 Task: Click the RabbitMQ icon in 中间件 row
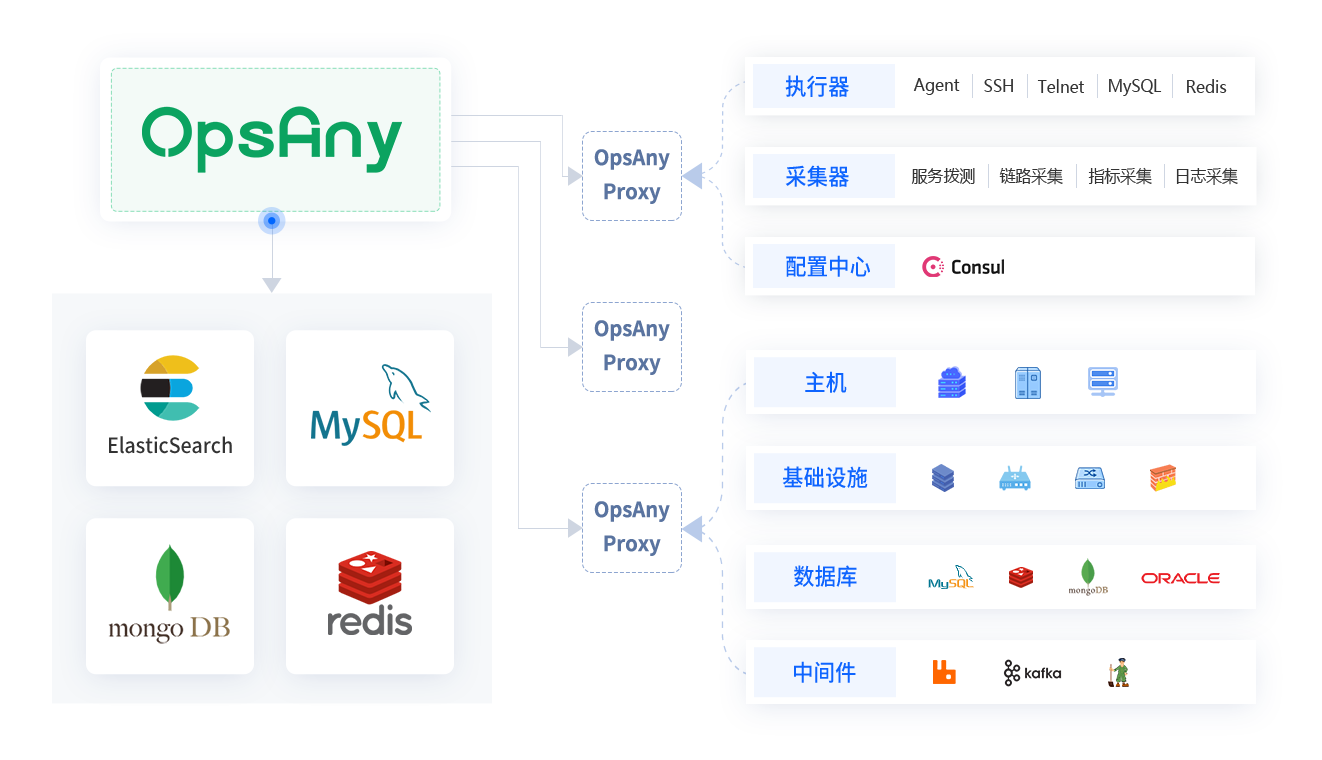944,672
